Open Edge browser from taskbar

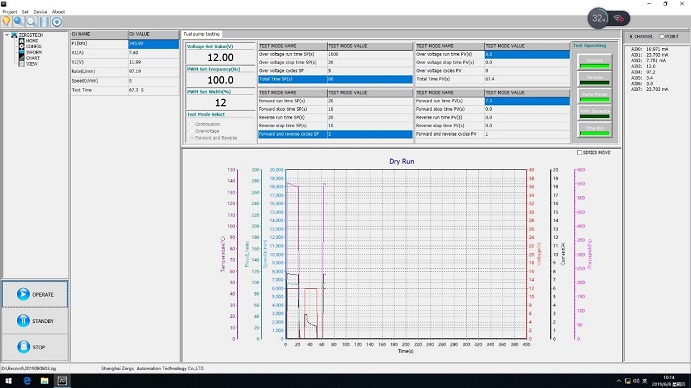27,381
